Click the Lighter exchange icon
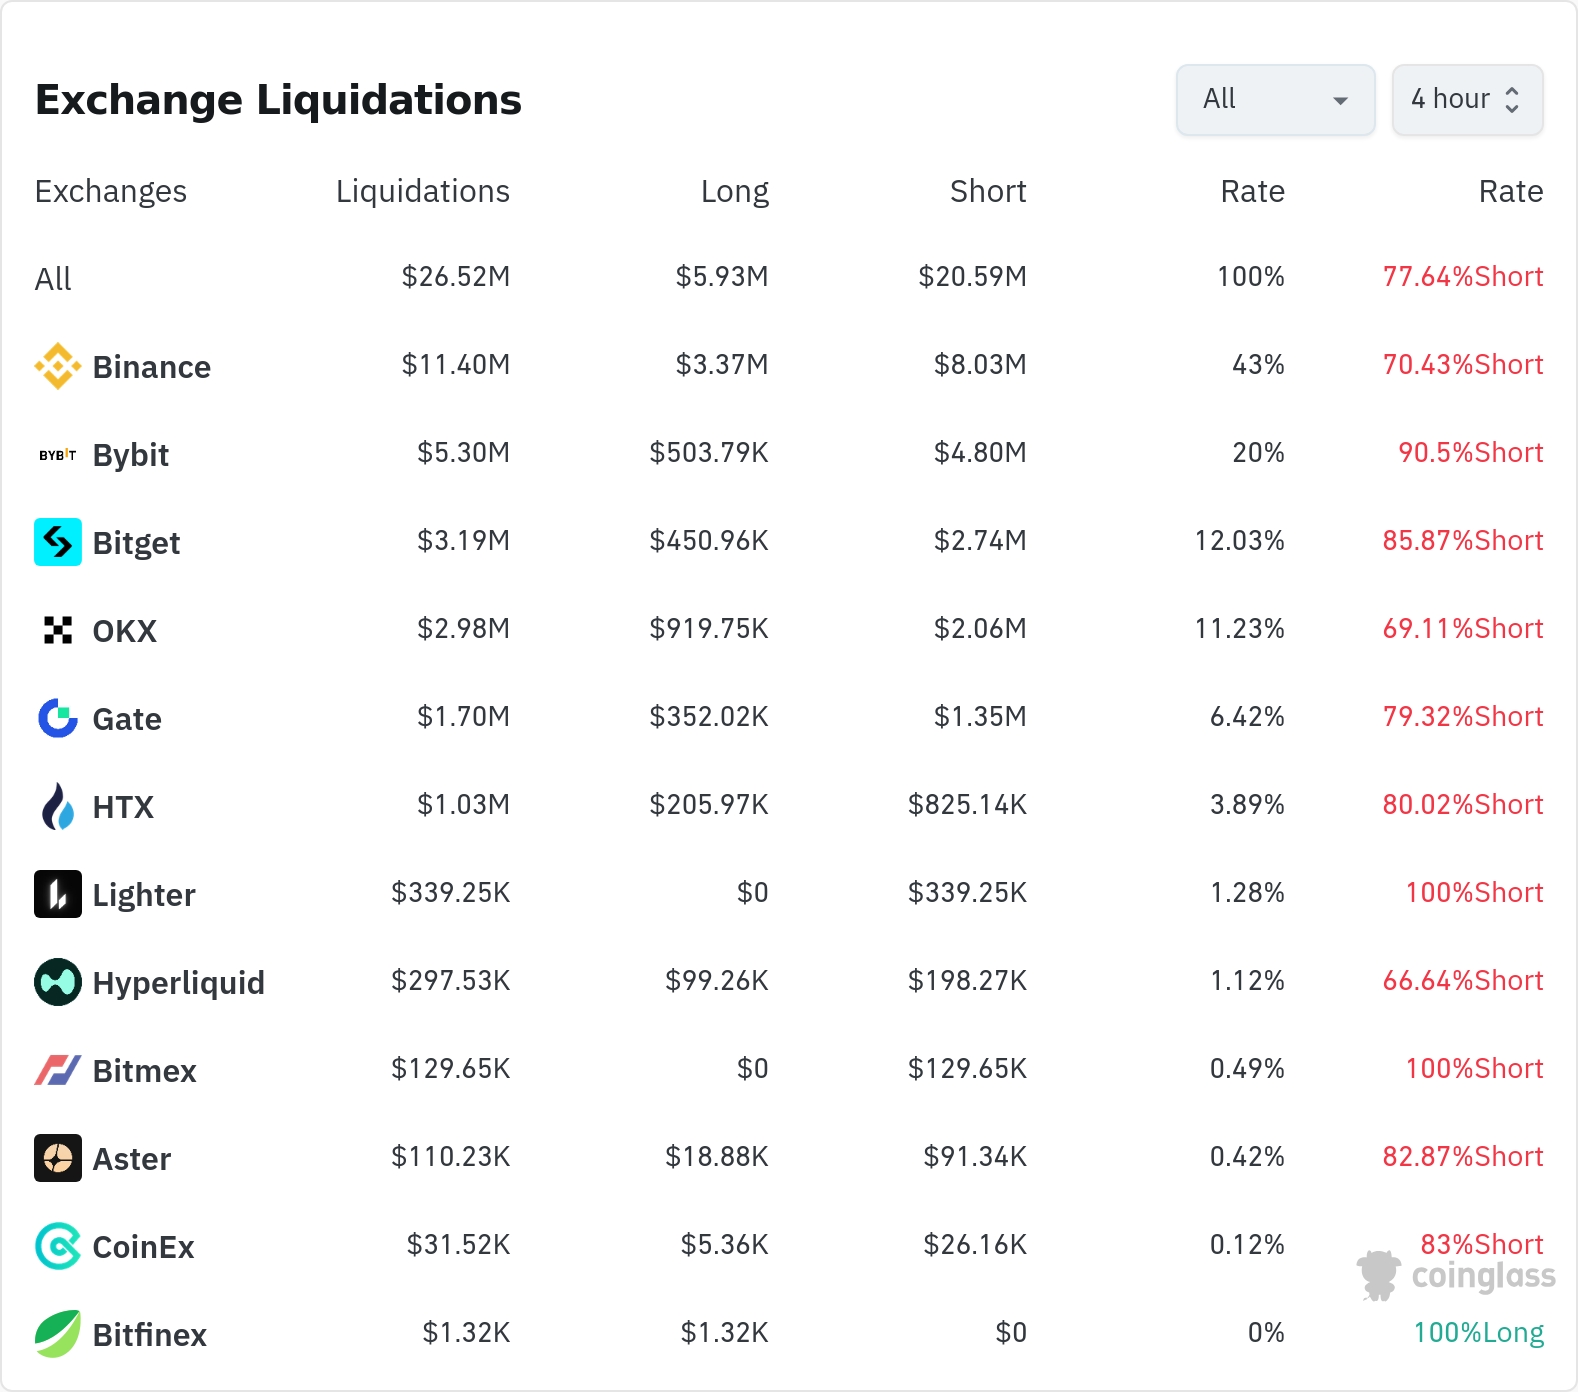Image resolution: width=1578 pixels, height=1392 pixels. (58, 894)
